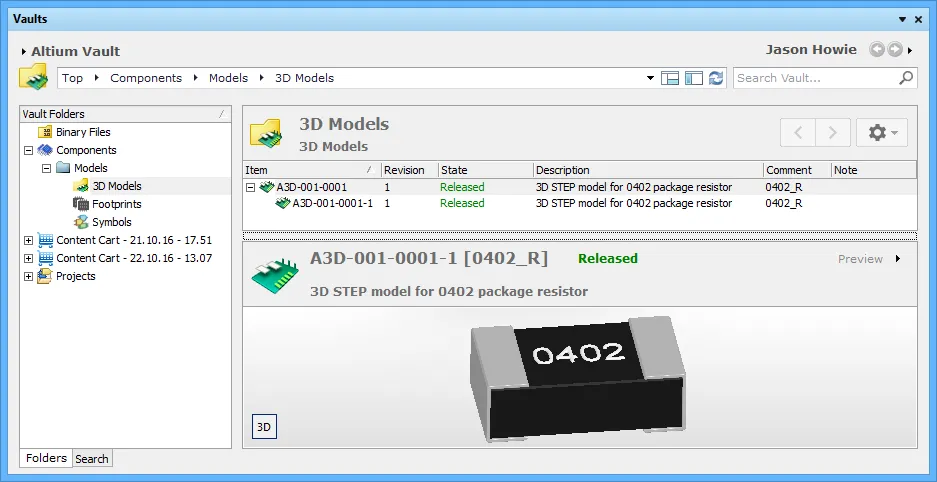Click the previous arrow button in 3D Models header
This screenshot has height=482, width=937.
tap(798, 133)
